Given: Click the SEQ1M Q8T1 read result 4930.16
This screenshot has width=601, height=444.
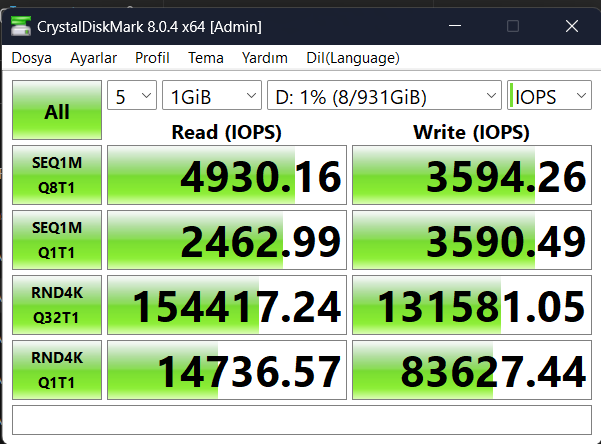Looking at the screenshot, I should (x=227, y=175).
